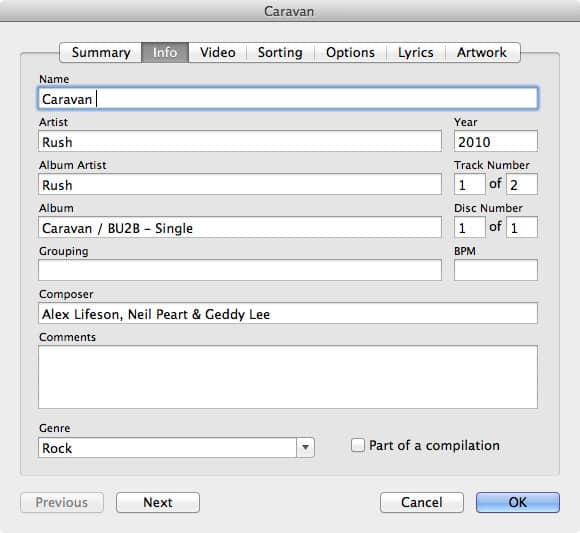
Task: Click the disabled Previous button
Action: tap(62, 502)
